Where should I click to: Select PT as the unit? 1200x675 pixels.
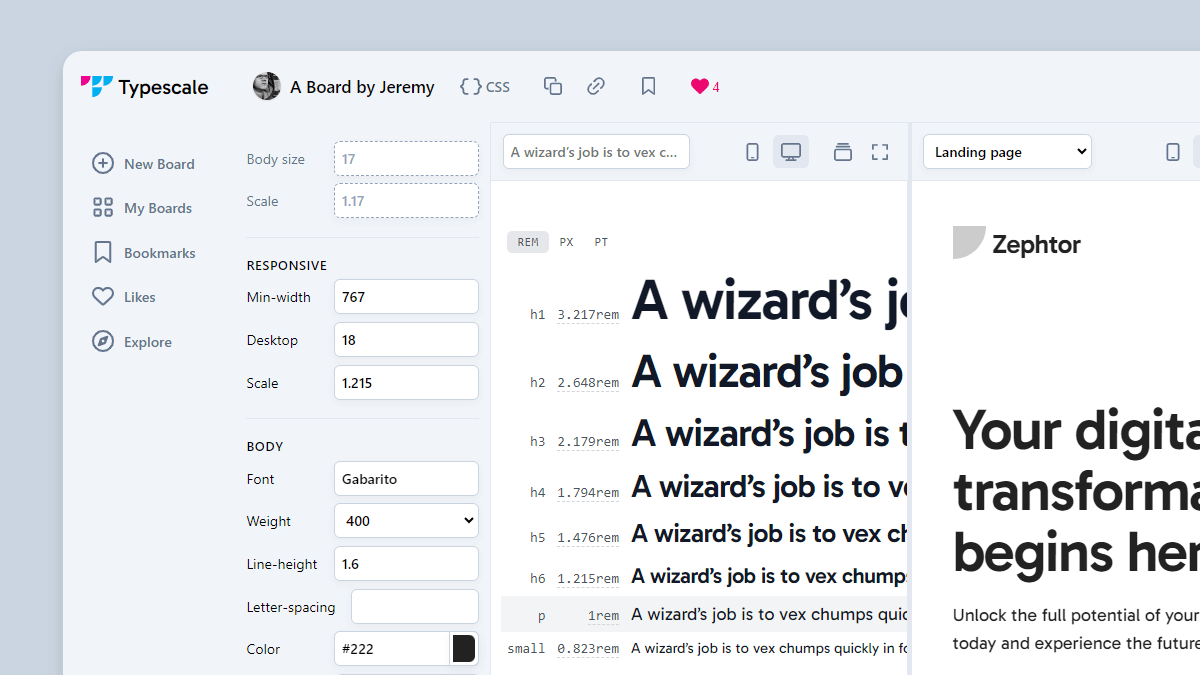click(600, 241)
